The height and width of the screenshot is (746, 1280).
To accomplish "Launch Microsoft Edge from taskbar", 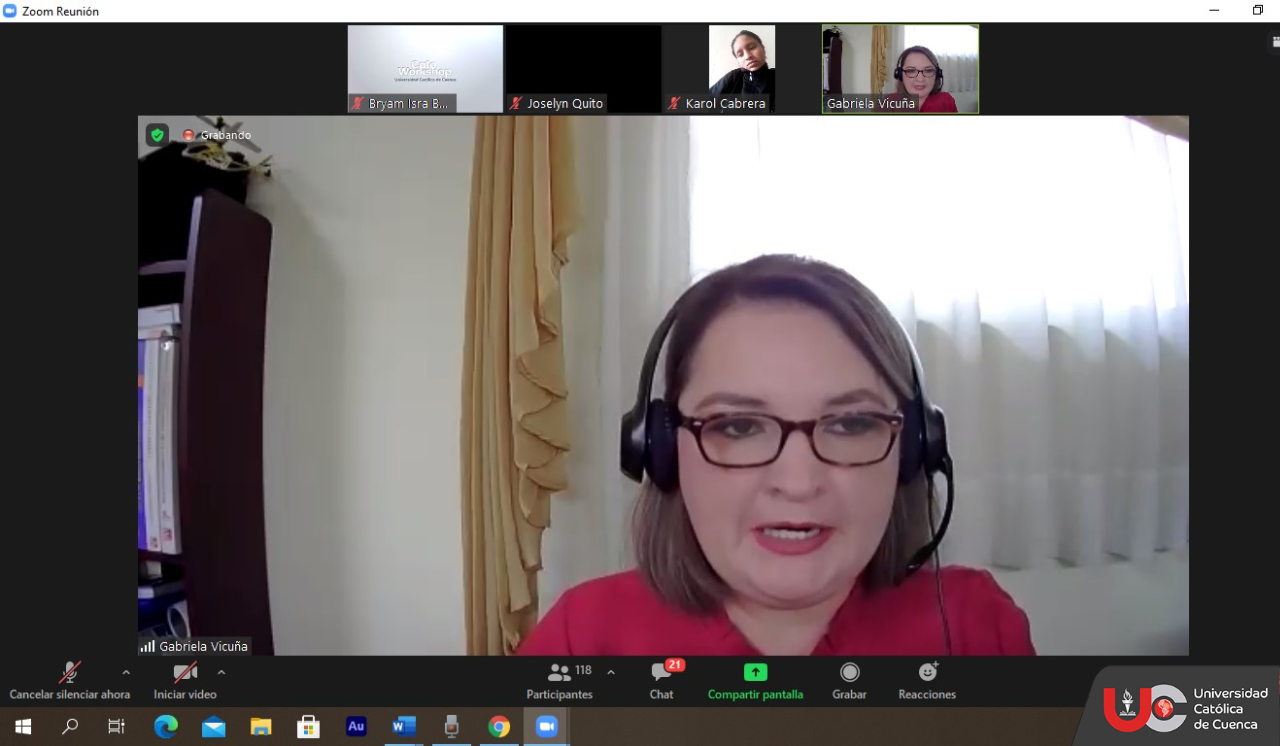I will (x=165, y=727).
